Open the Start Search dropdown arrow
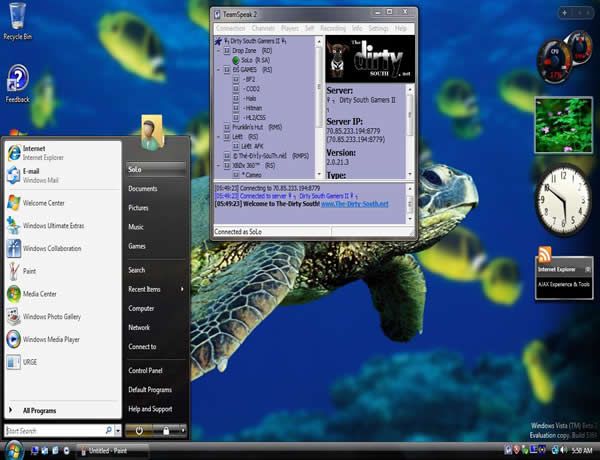The height and width of the screenshot is (460, 600). click(x=118, y=431)
